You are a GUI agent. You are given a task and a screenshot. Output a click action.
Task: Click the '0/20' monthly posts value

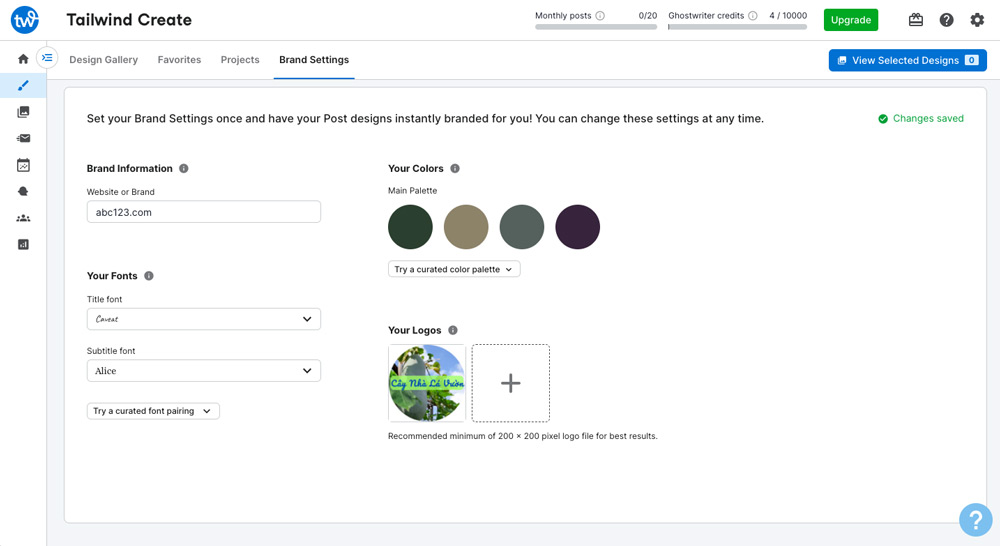point(647,15)
